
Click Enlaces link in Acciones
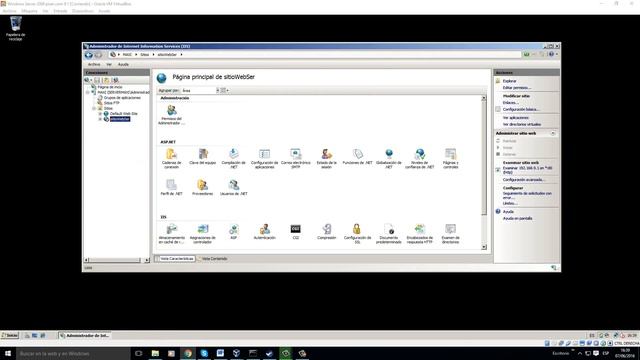click(x=511, y=102)
